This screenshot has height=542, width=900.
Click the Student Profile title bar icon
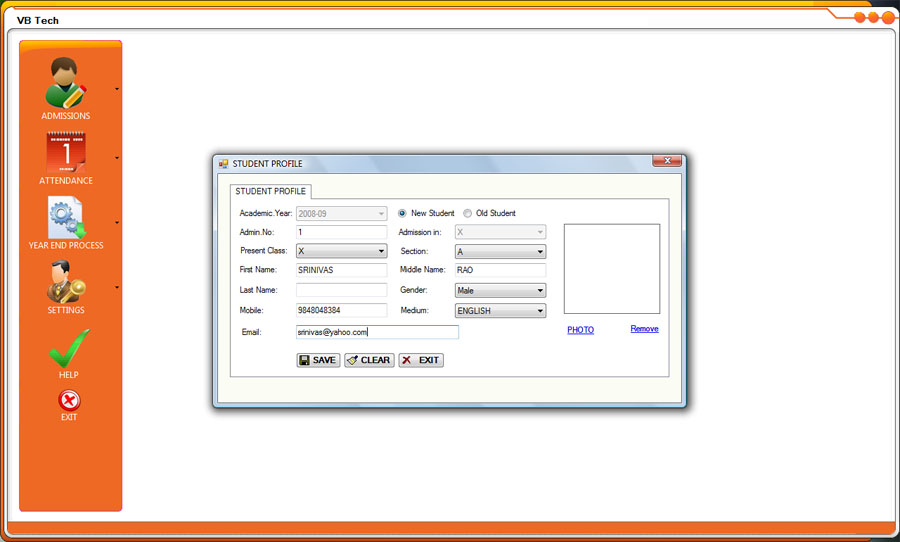[223, 164]
